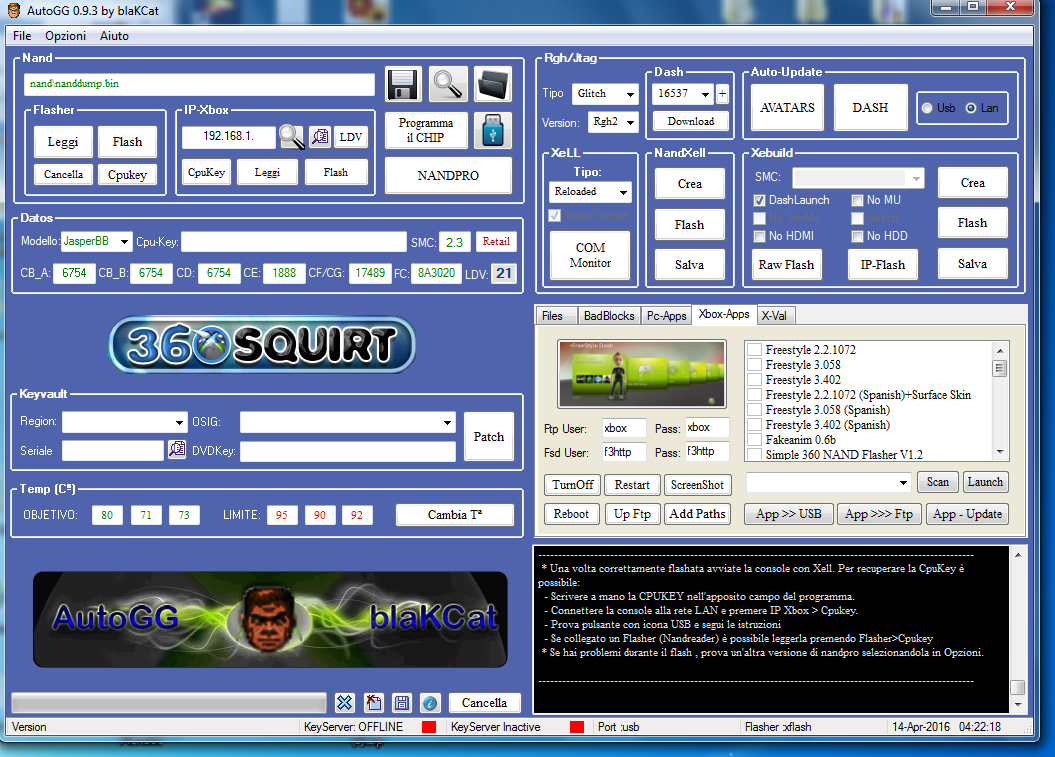Click the FreeStyle Dash preview thumbnail
1055x757 pixels.
[x=642, y=374]
